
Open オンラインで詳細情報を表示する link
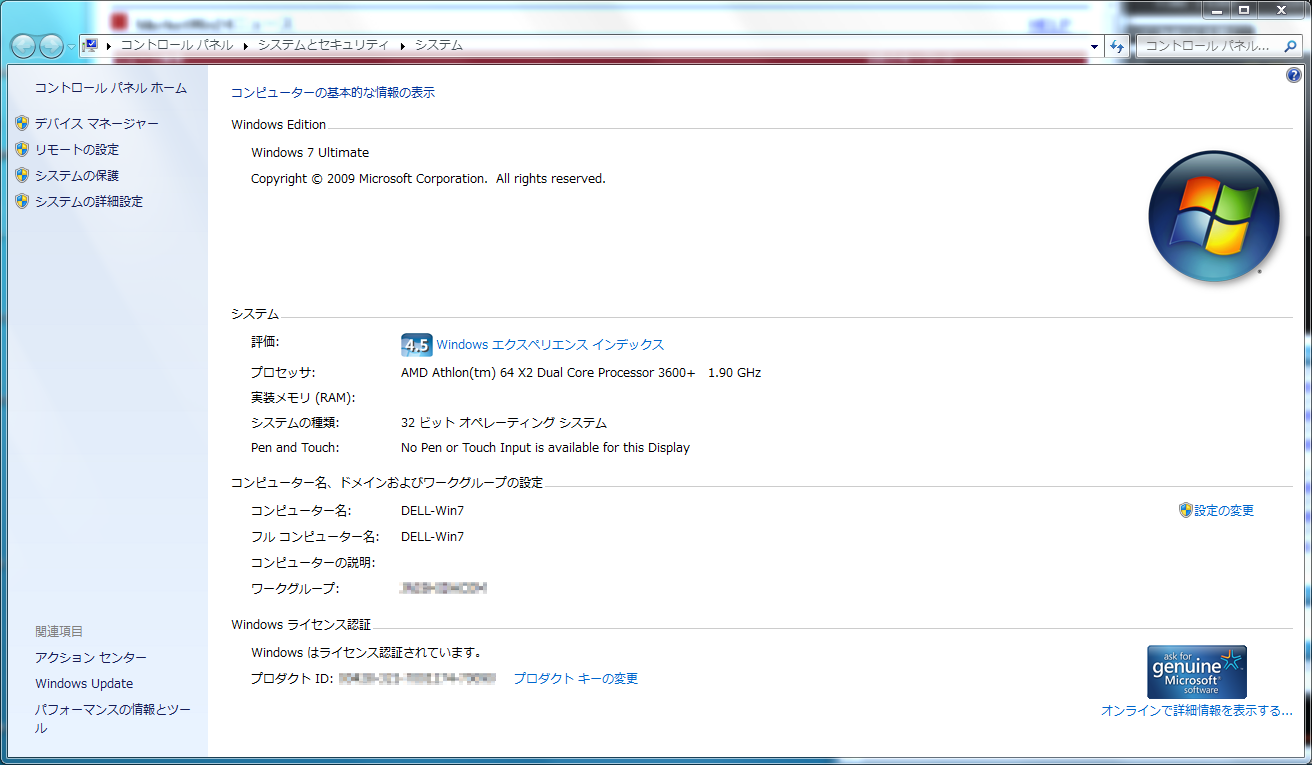[1197, 710]
